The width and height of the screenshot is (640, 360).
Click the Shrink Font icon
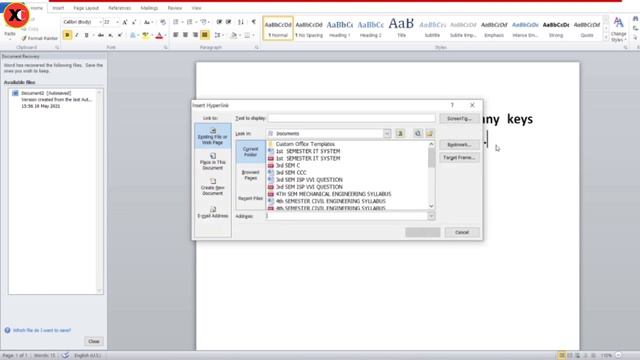[x=134, y=22]
